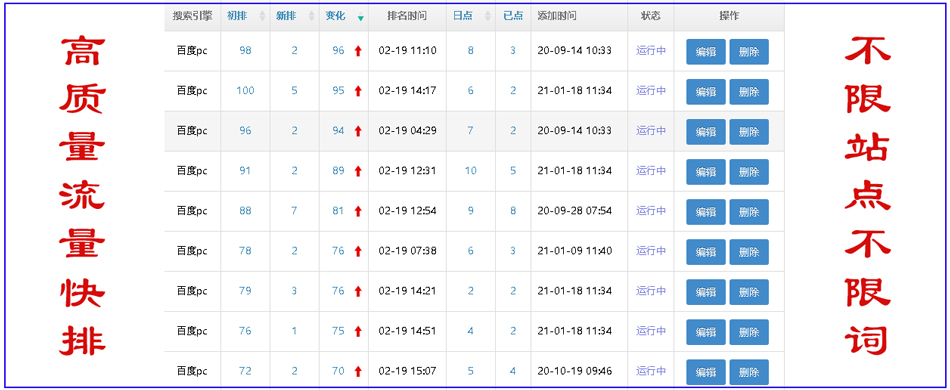The width and height of the screenshot is (950, 390).
Task: Delete the row with initial rank 100
Action: (x=749, y=91)
